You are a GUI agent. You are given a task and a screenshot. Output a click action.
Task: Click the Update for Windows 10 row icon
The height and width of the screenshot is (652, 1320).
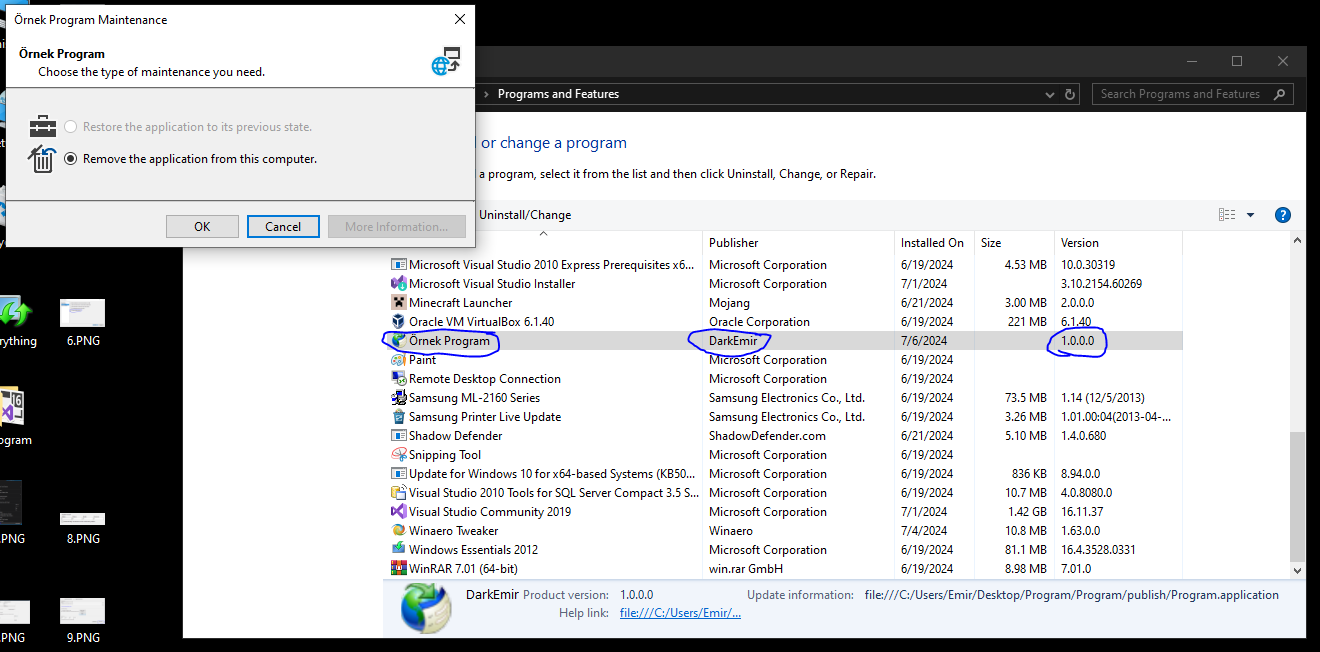[x=399, y=474]
